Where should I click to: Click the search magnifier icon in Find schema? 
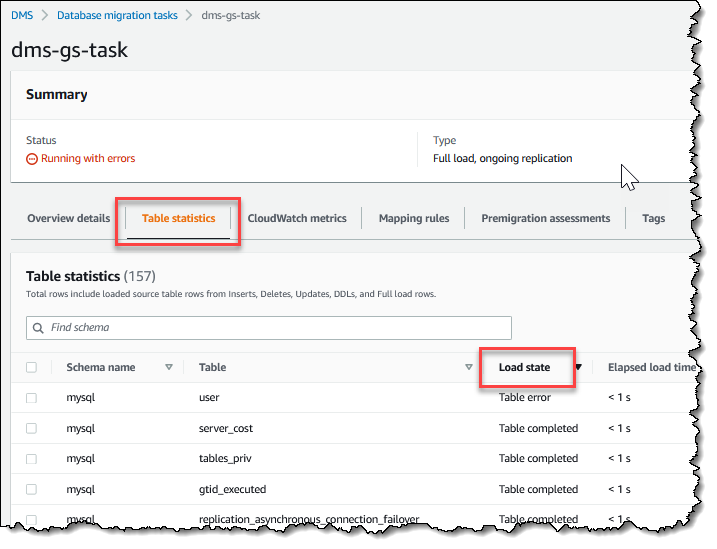pyautogui.click(x=39, y=328)
